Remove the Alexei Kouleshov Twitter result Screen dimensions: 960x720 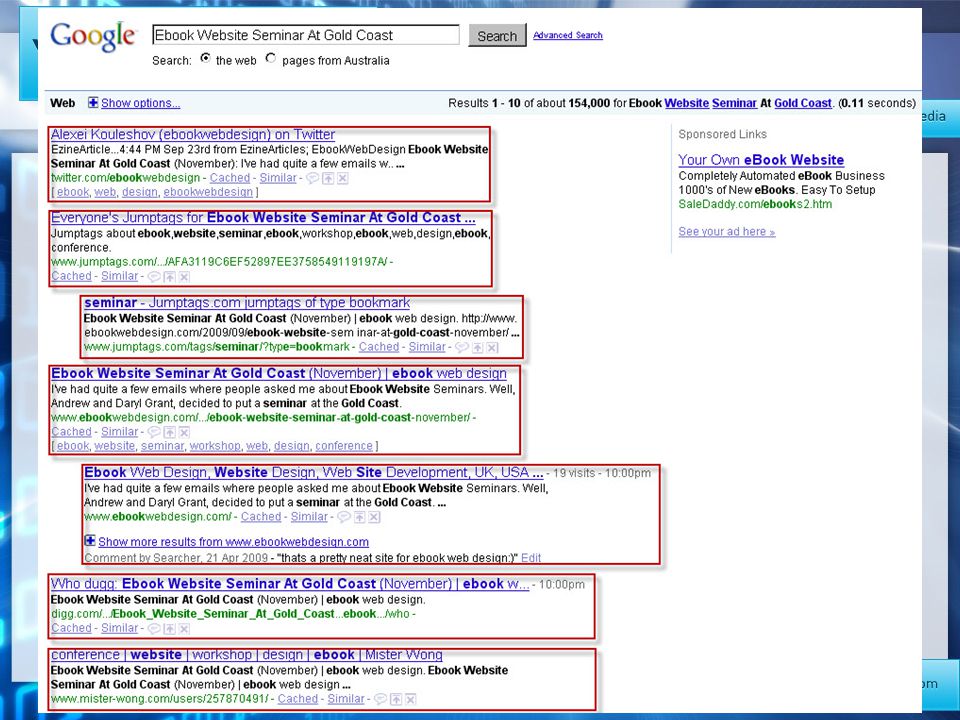pos(343,178)
